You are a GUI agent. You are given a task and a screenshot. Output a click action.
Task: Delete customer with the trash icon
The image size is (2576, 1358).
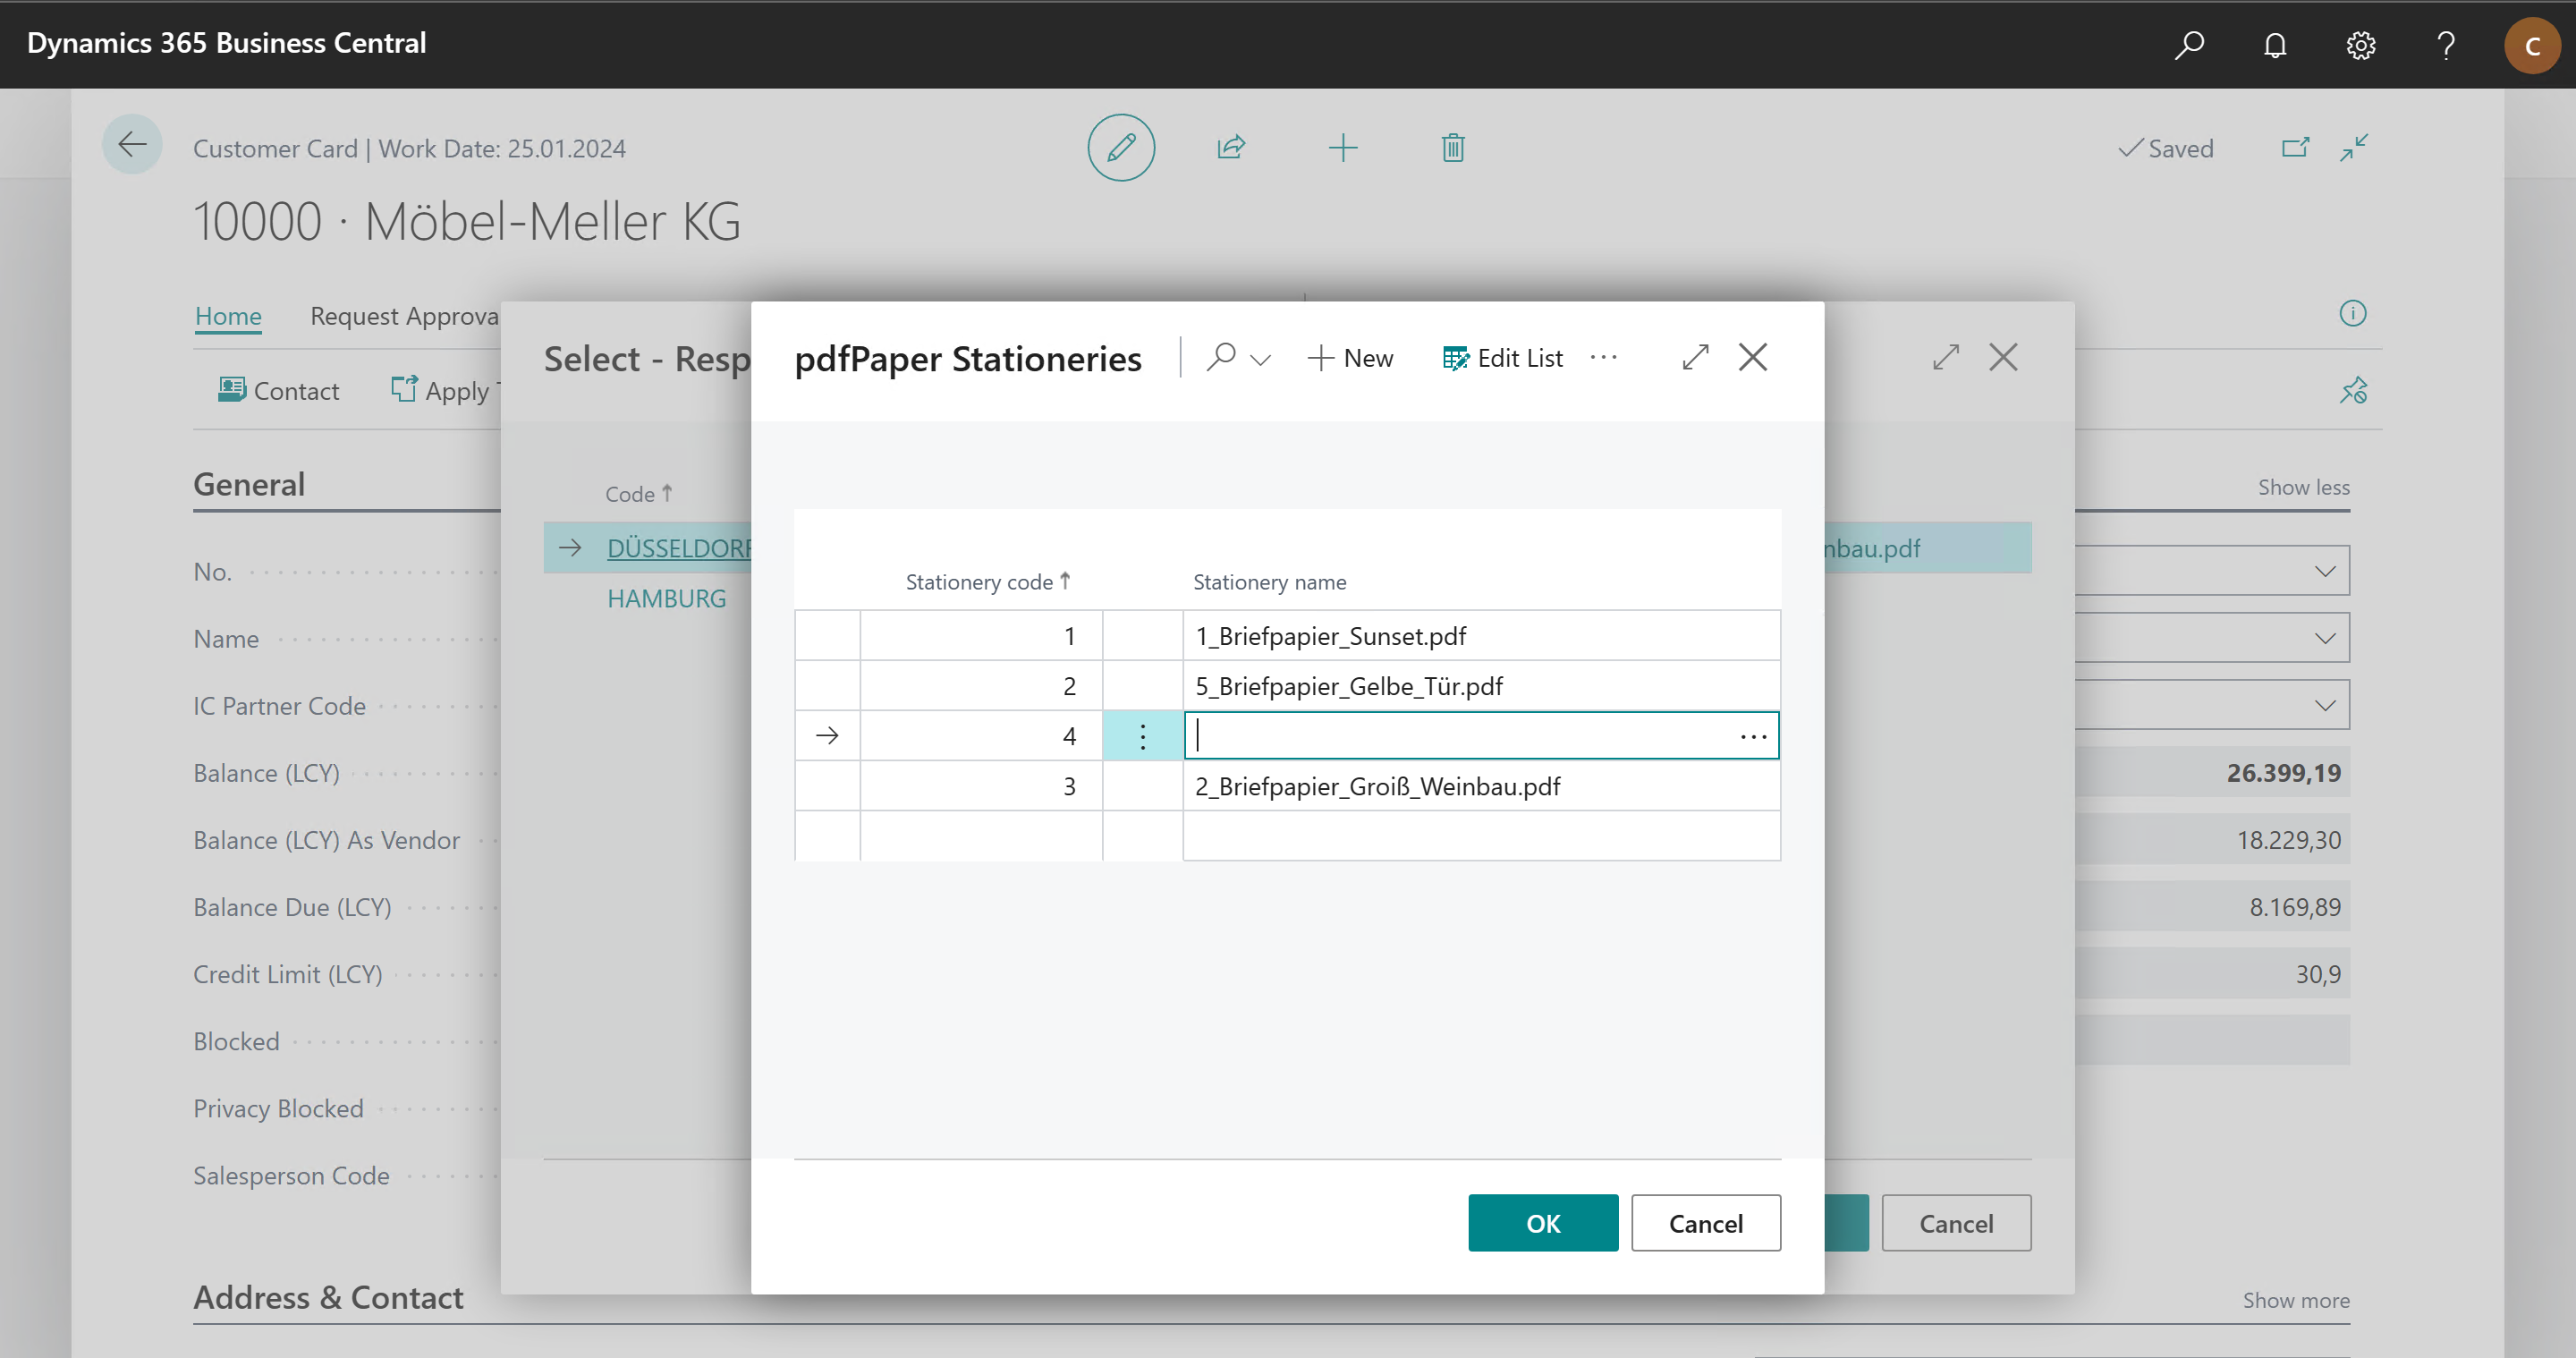(x=1453, y=148)
